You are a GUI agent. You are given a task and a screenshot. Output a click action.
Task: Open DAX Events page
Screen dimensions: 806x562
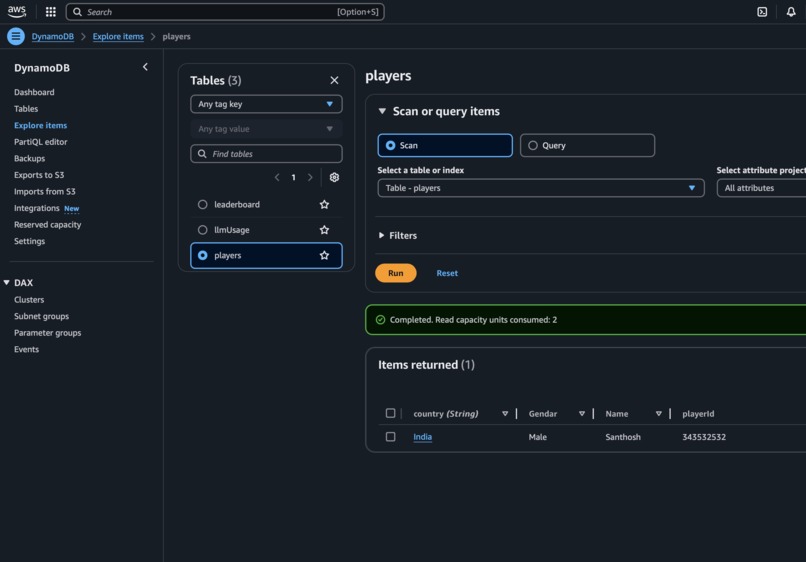[26, 349]
